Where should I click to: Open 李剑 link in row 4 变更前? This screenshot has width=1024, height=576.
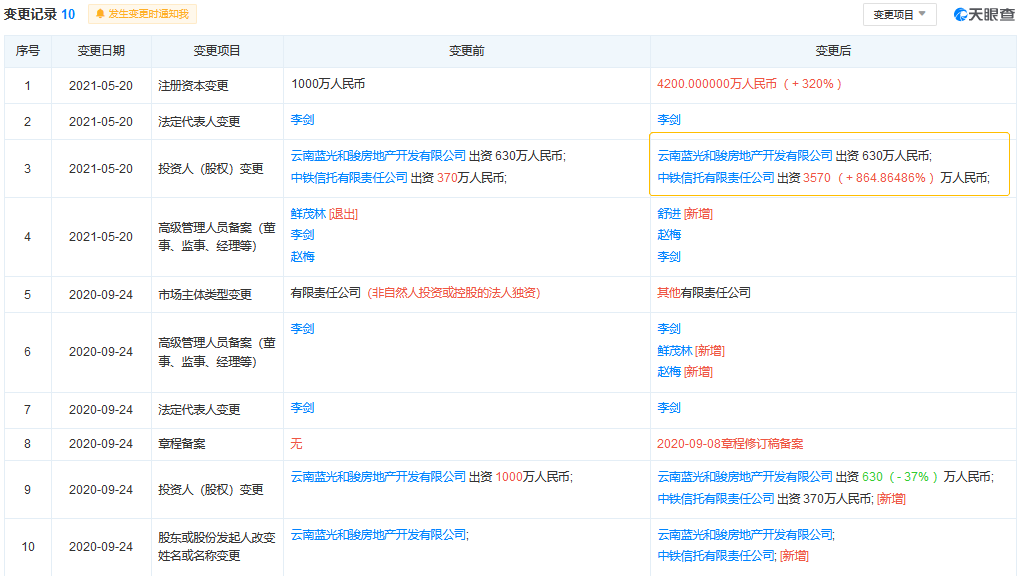tap(302, 234)
